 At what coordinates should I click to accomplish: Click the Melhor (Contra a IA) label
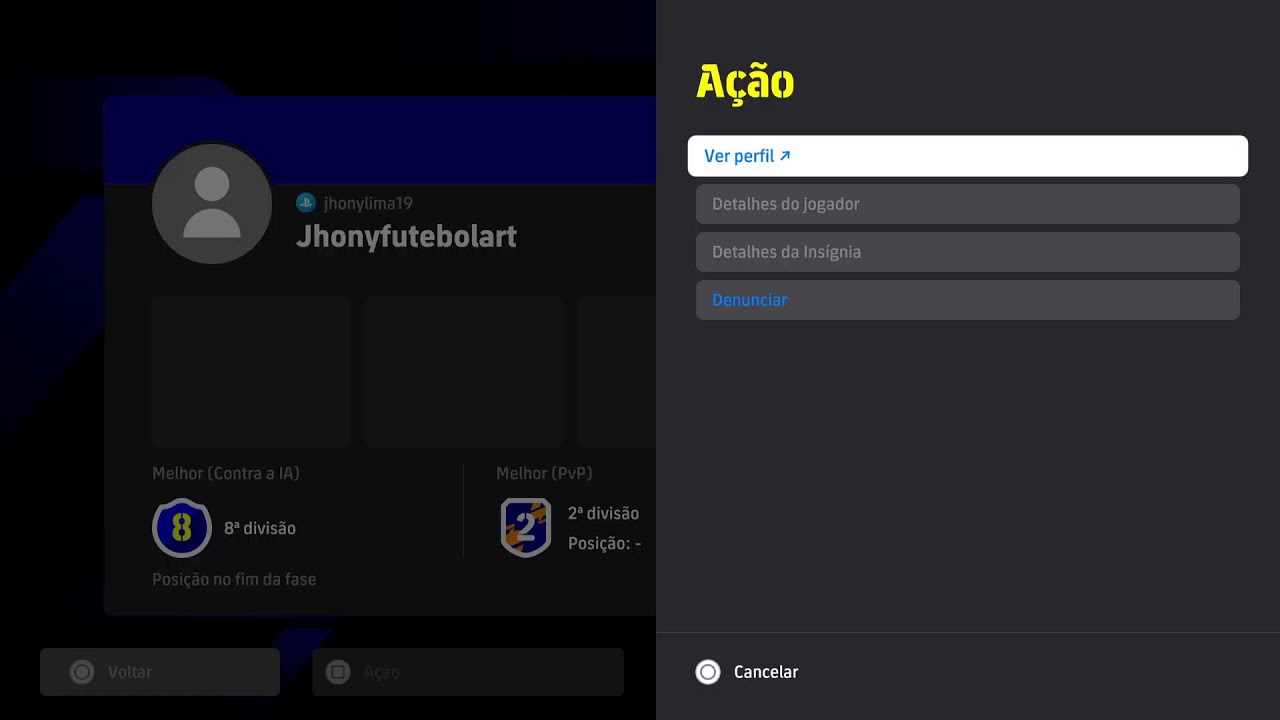pos(226,473)
